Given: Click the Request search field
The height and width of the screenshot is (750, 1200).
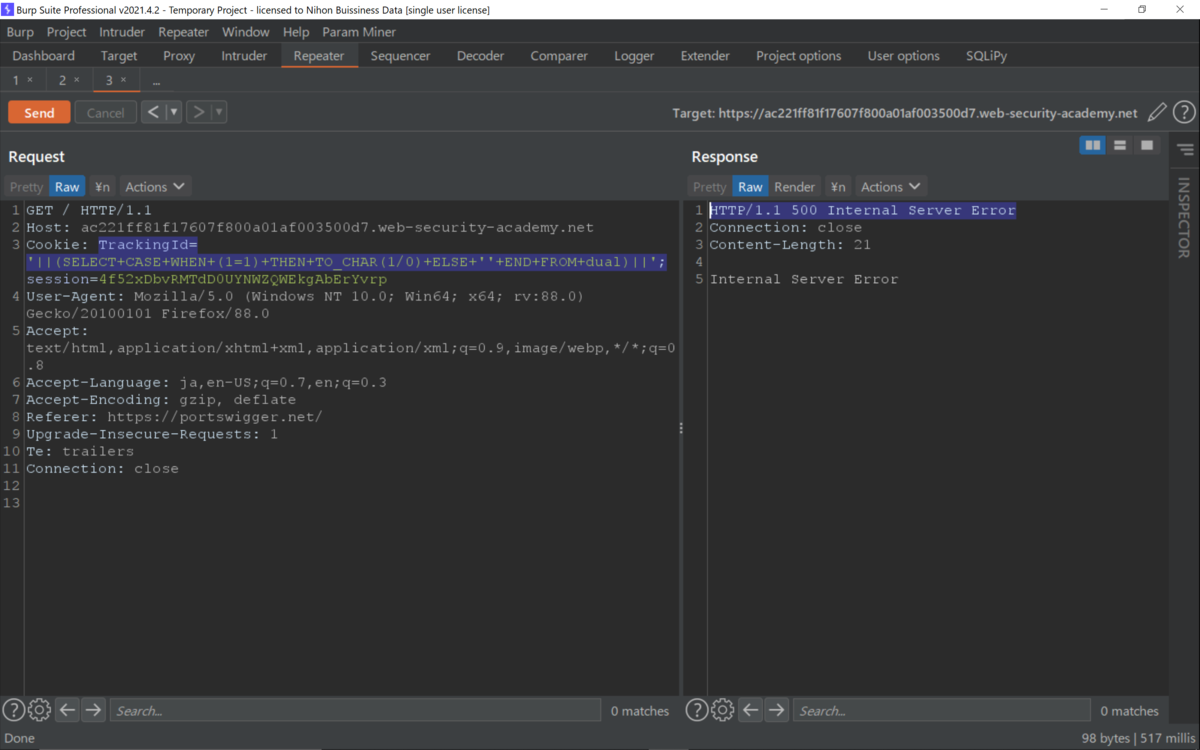Looking at the screenshot, I should pyautogui.click(x=355, y=710).
